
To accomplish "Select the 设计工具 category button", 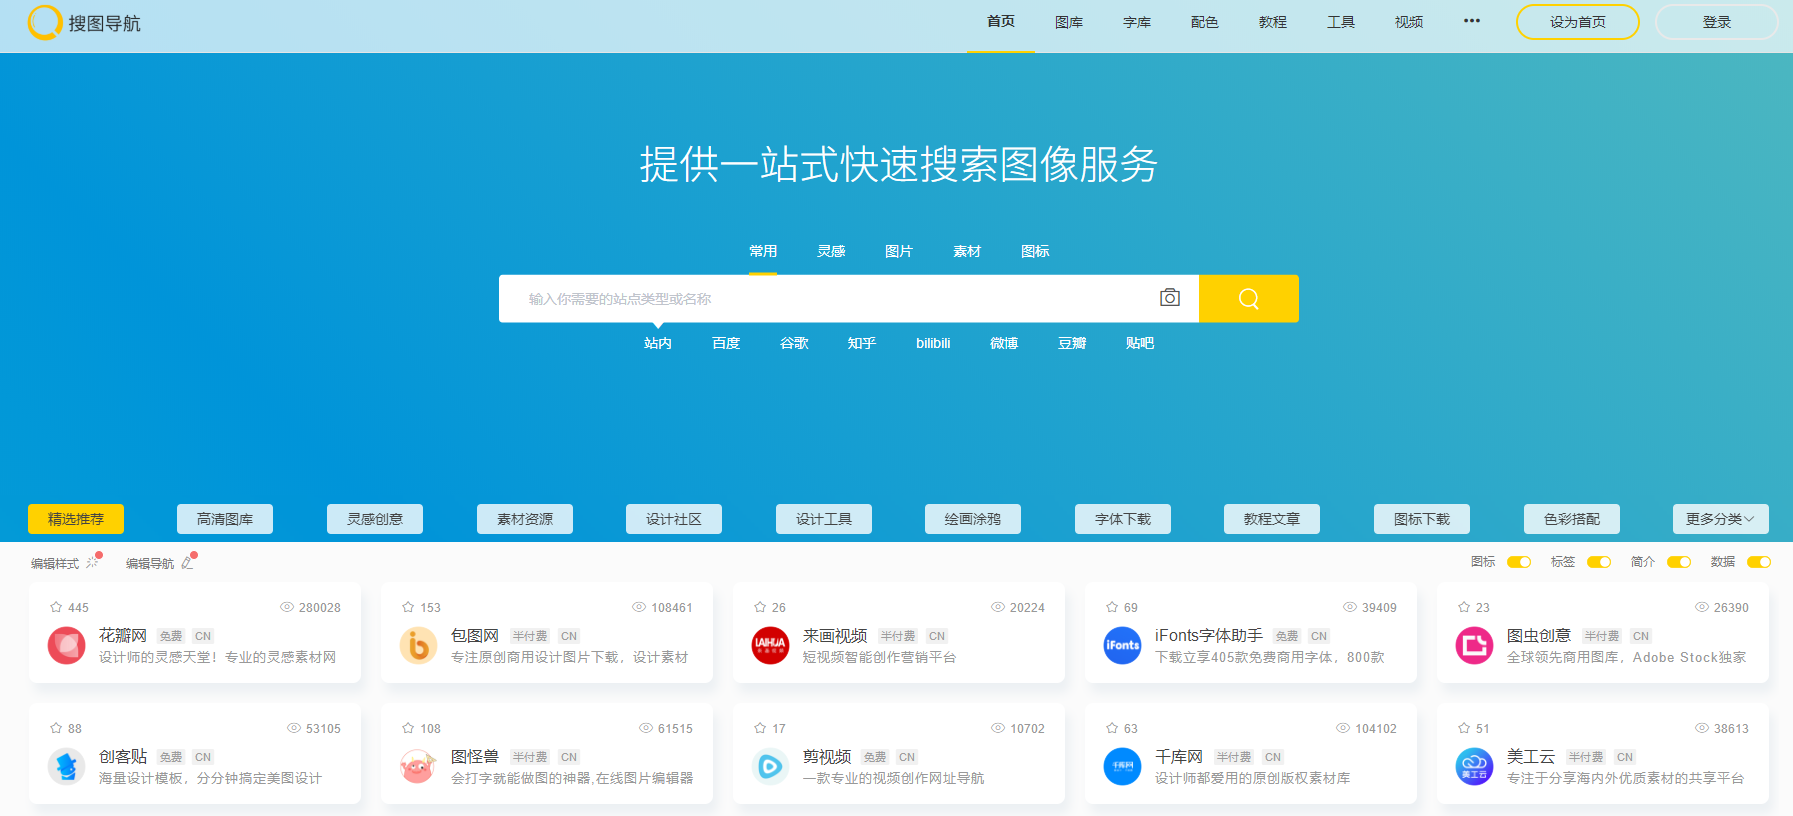I will click(x=824, y=519).
